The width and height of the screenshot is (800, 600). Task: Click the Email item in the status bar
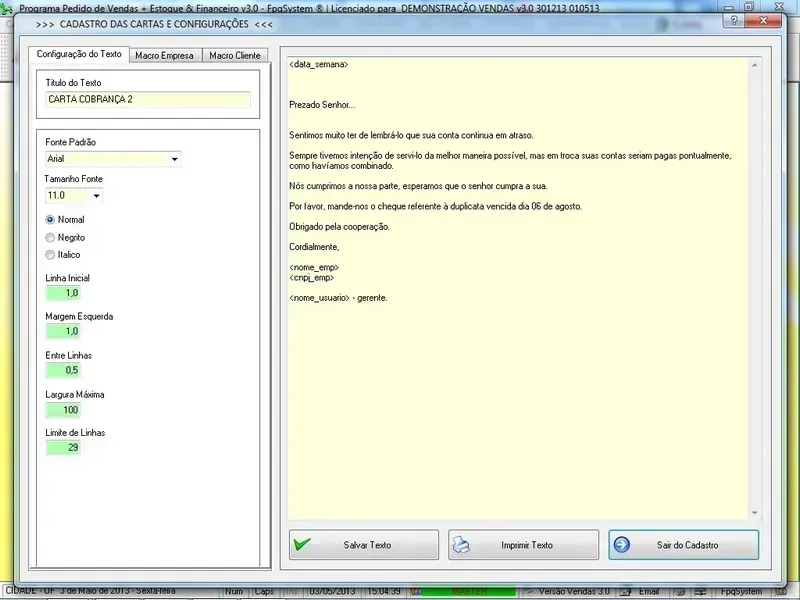point(649,591)
